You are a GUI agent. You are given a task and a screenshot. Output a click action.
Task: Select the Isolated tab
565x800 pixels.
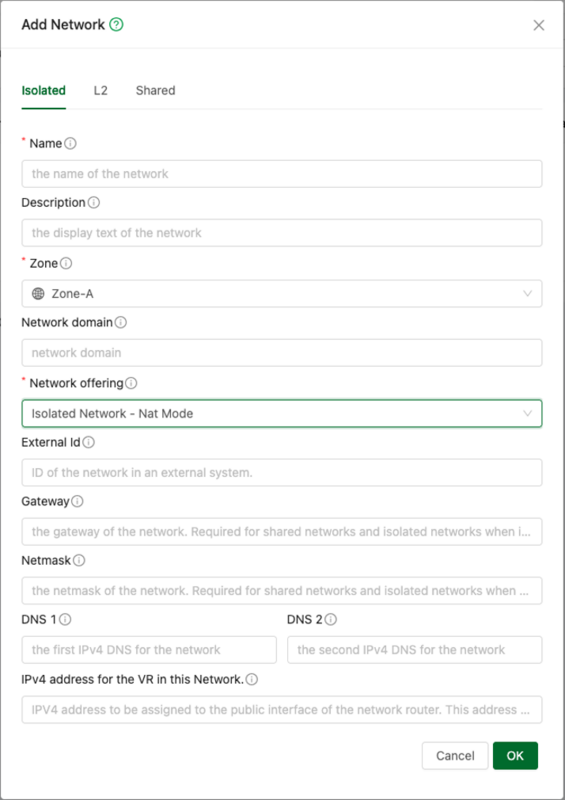pos(43,91)
